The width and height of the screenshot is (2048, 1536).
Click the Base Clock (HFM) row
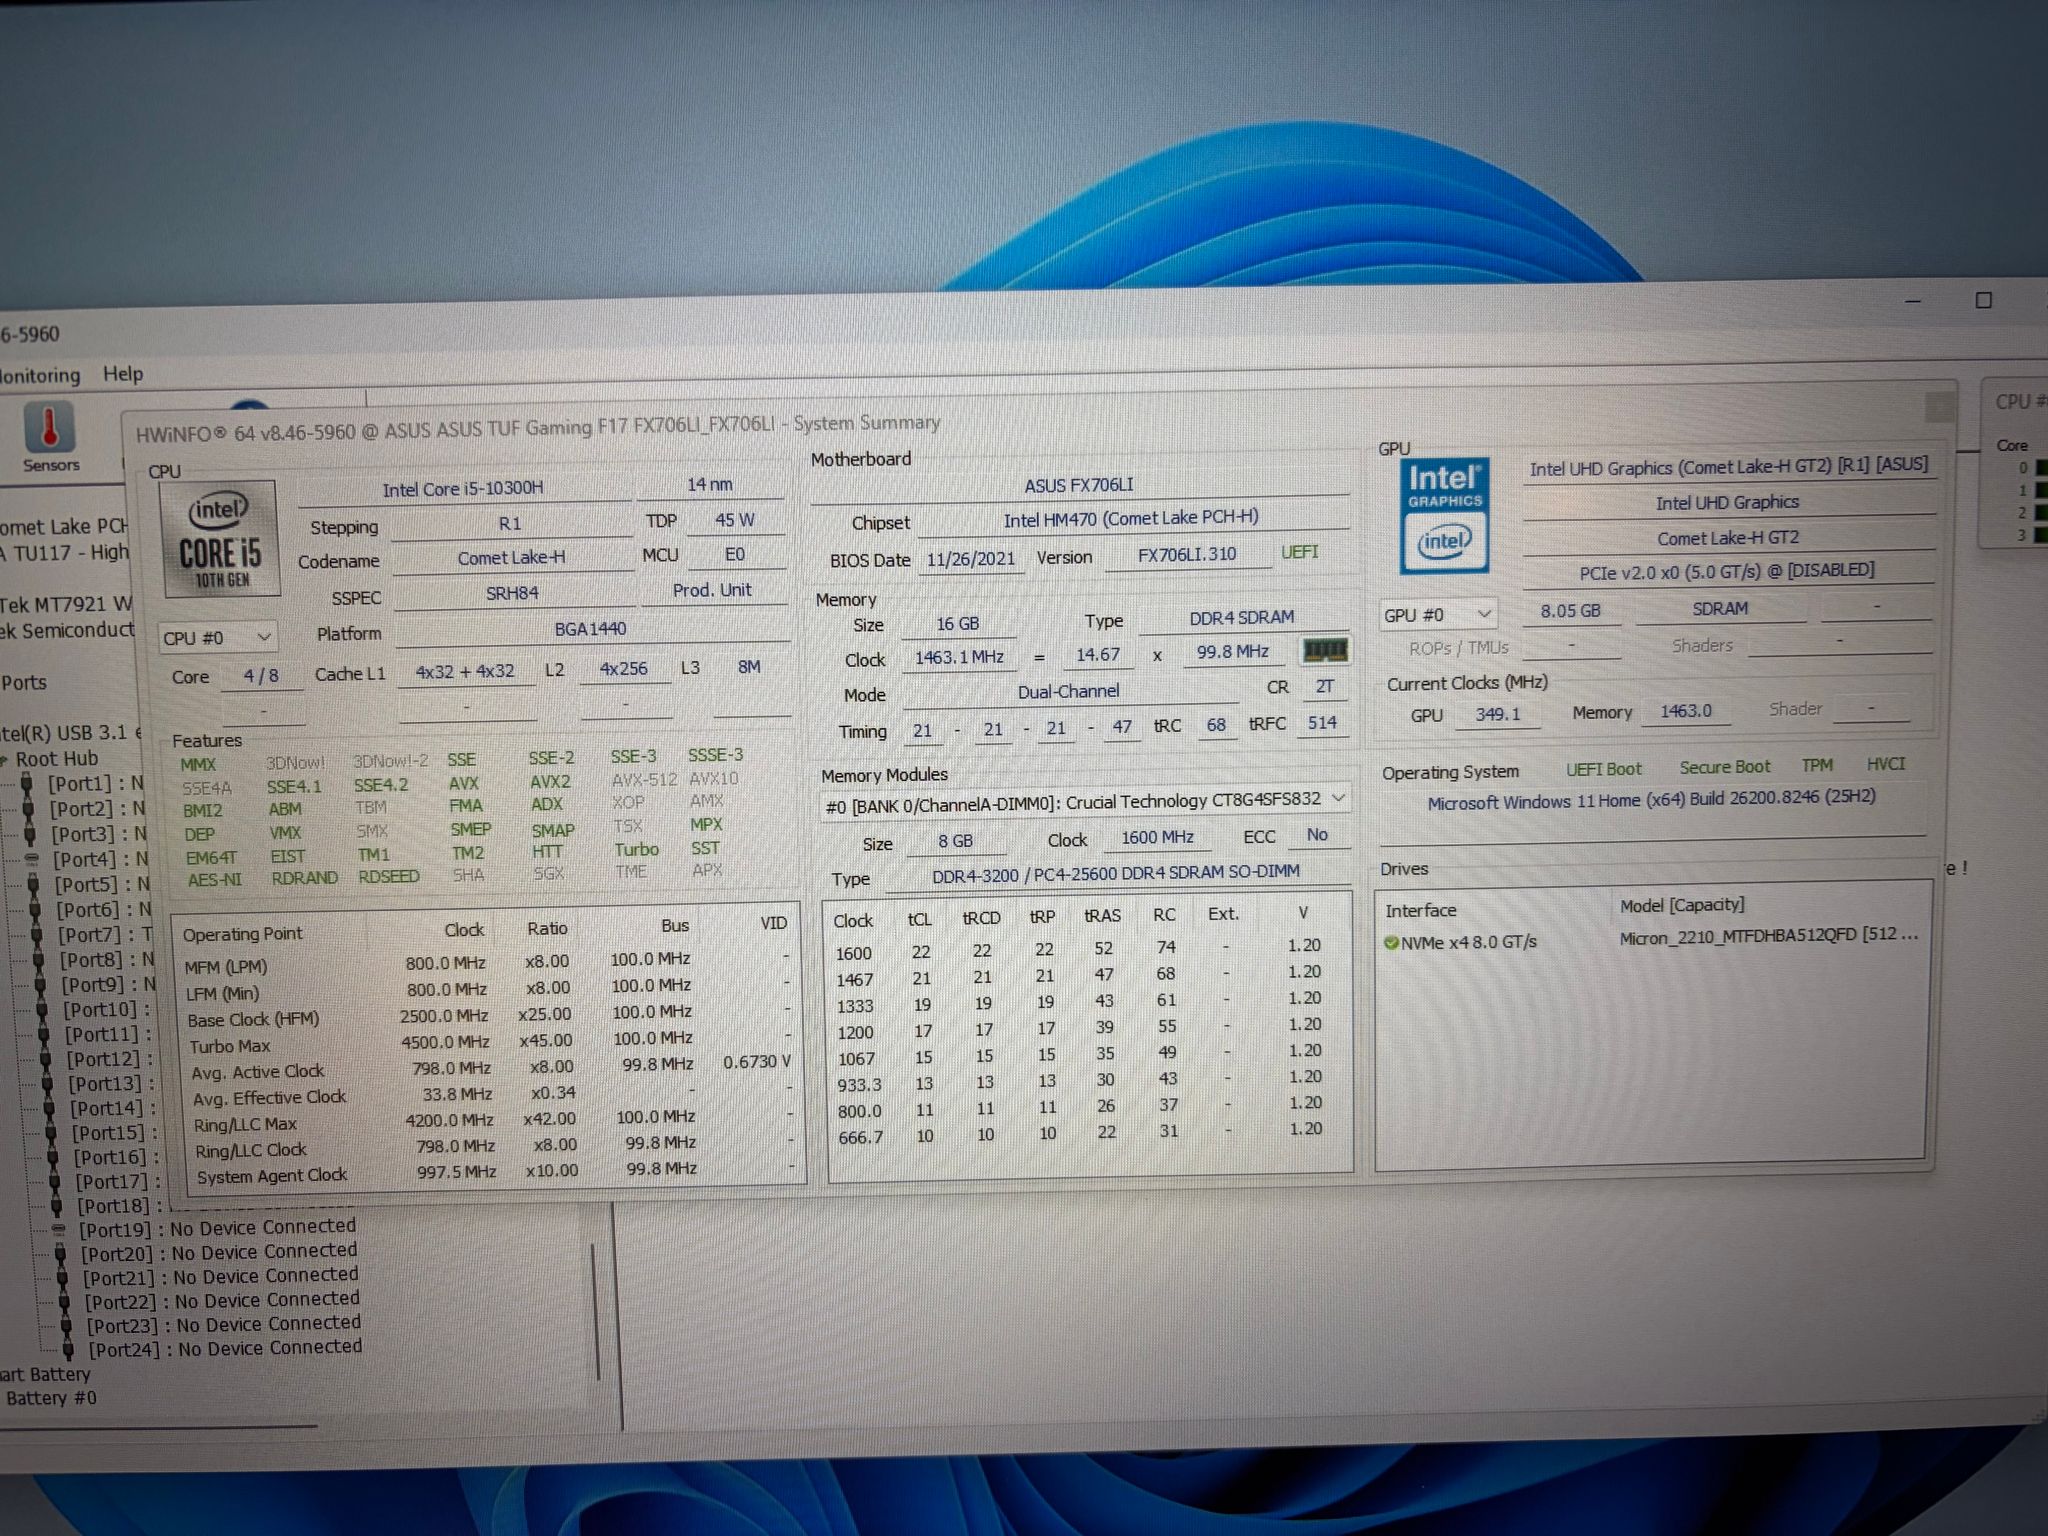(x=488, y=1017)
